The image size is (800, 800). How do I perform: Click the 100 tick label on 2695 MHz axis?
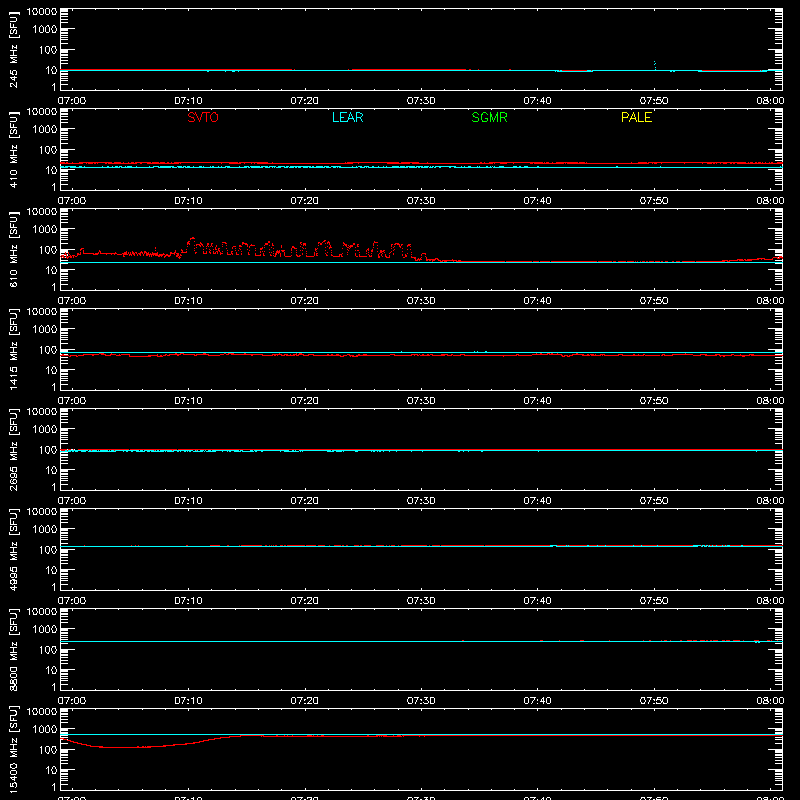point(48,449)
